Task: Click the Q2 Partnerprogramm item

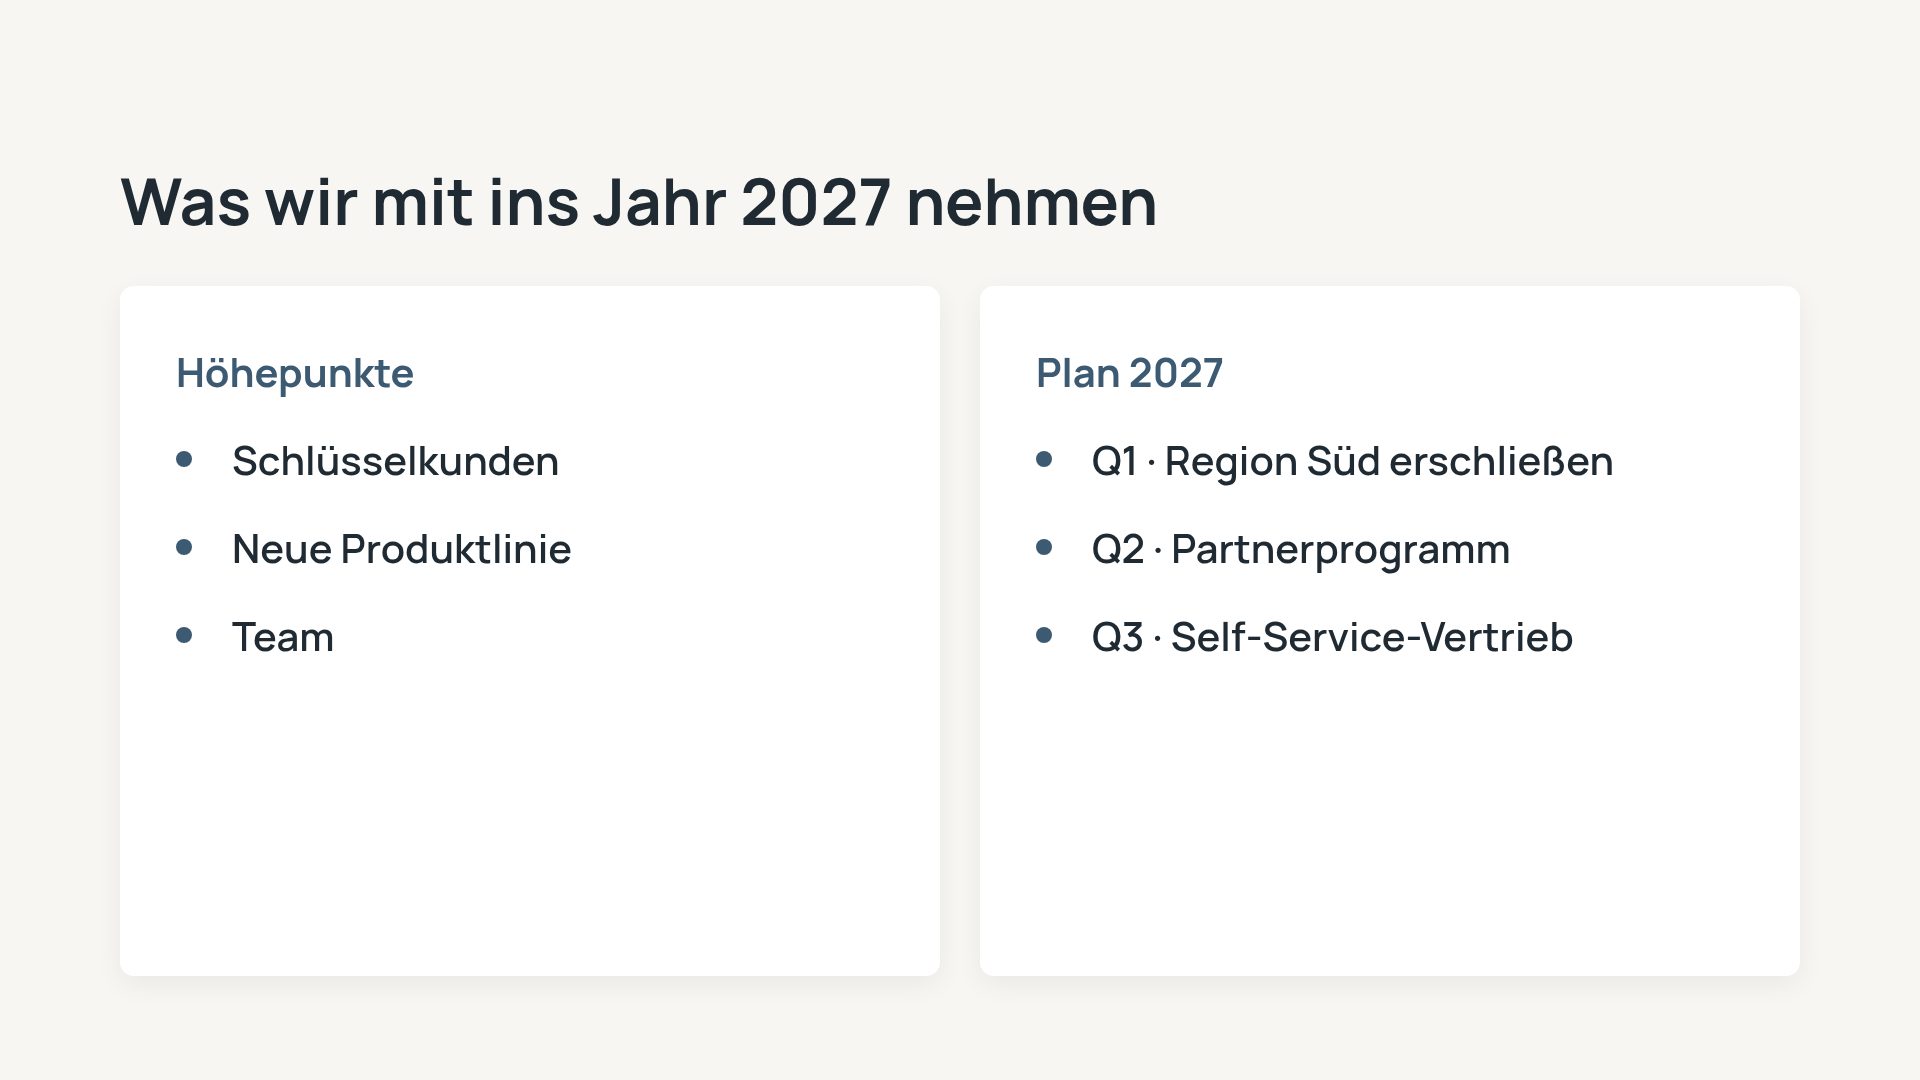Action: pos(1300,549)
